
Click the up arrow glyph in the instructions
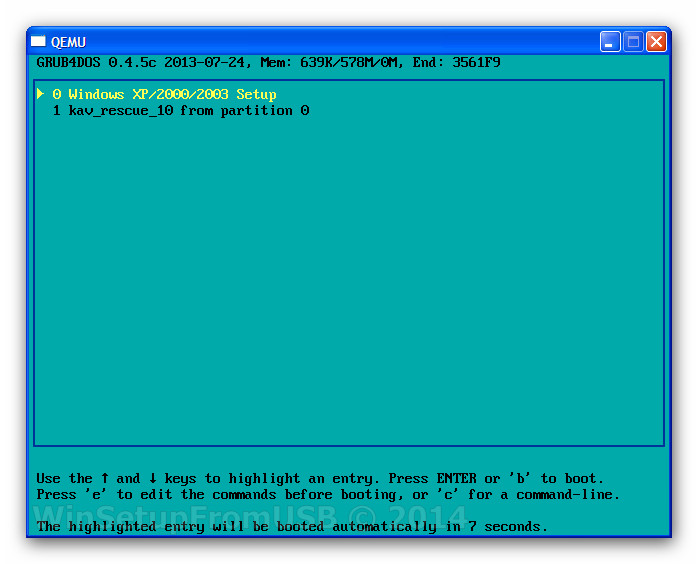(x=104, y=478)
